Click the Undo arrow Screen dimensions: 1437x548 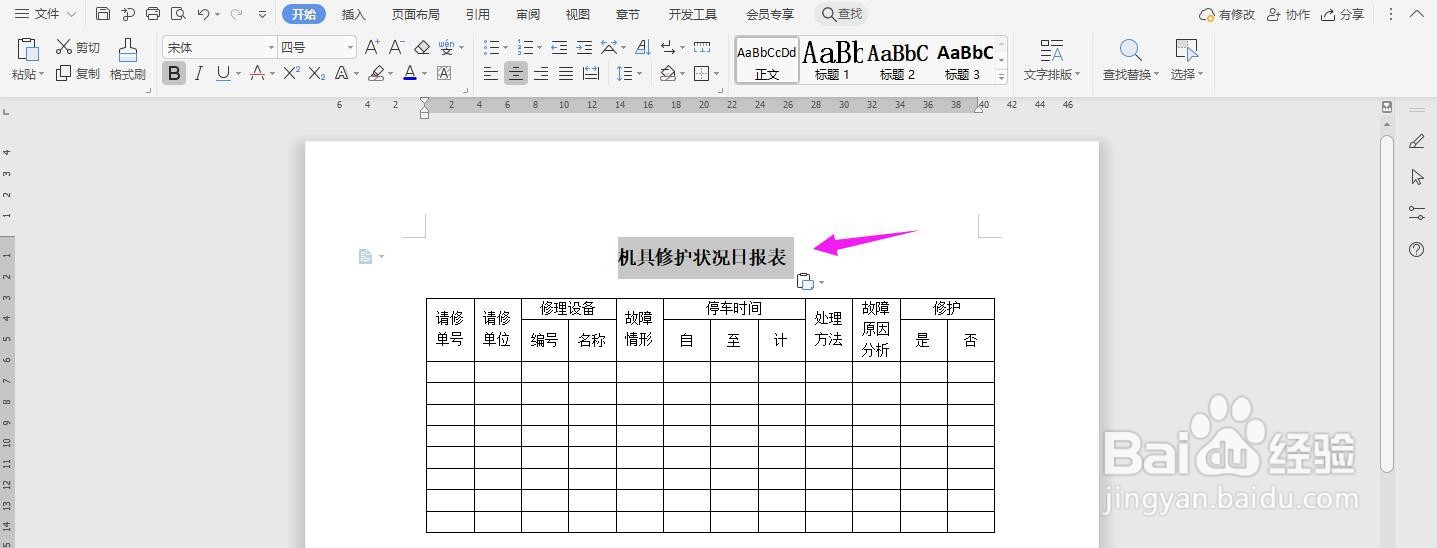pyautogui.click(x=204, y=14)
